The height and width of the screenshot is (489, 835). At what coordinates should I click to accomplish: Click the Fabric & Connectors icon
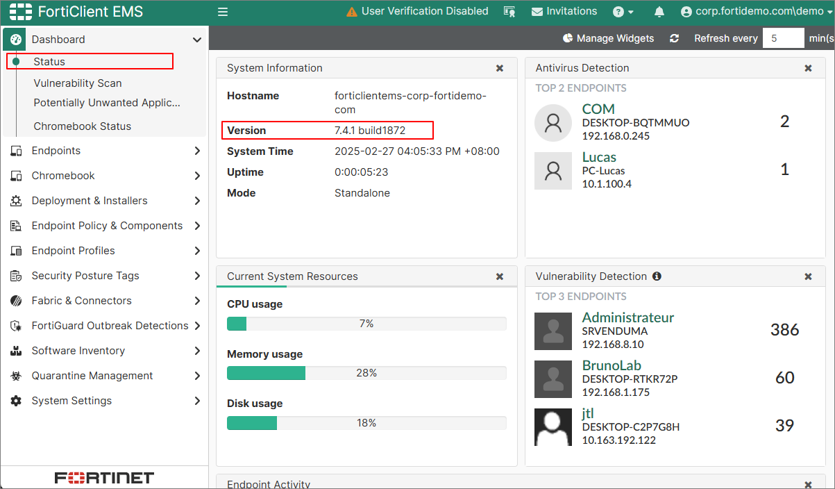coord(16,301)
